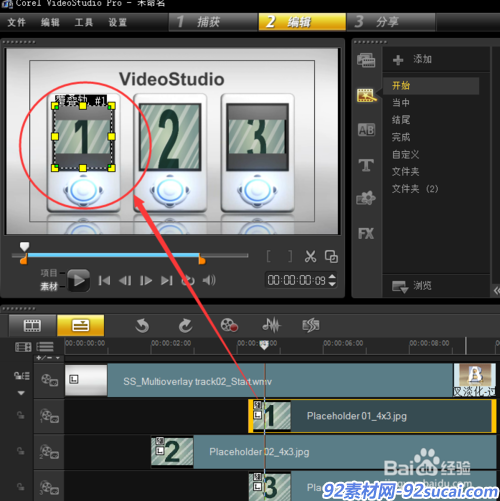Open the Title library icon
The width and height of the screenshot is (500, 501).
(x=366, y=165)
